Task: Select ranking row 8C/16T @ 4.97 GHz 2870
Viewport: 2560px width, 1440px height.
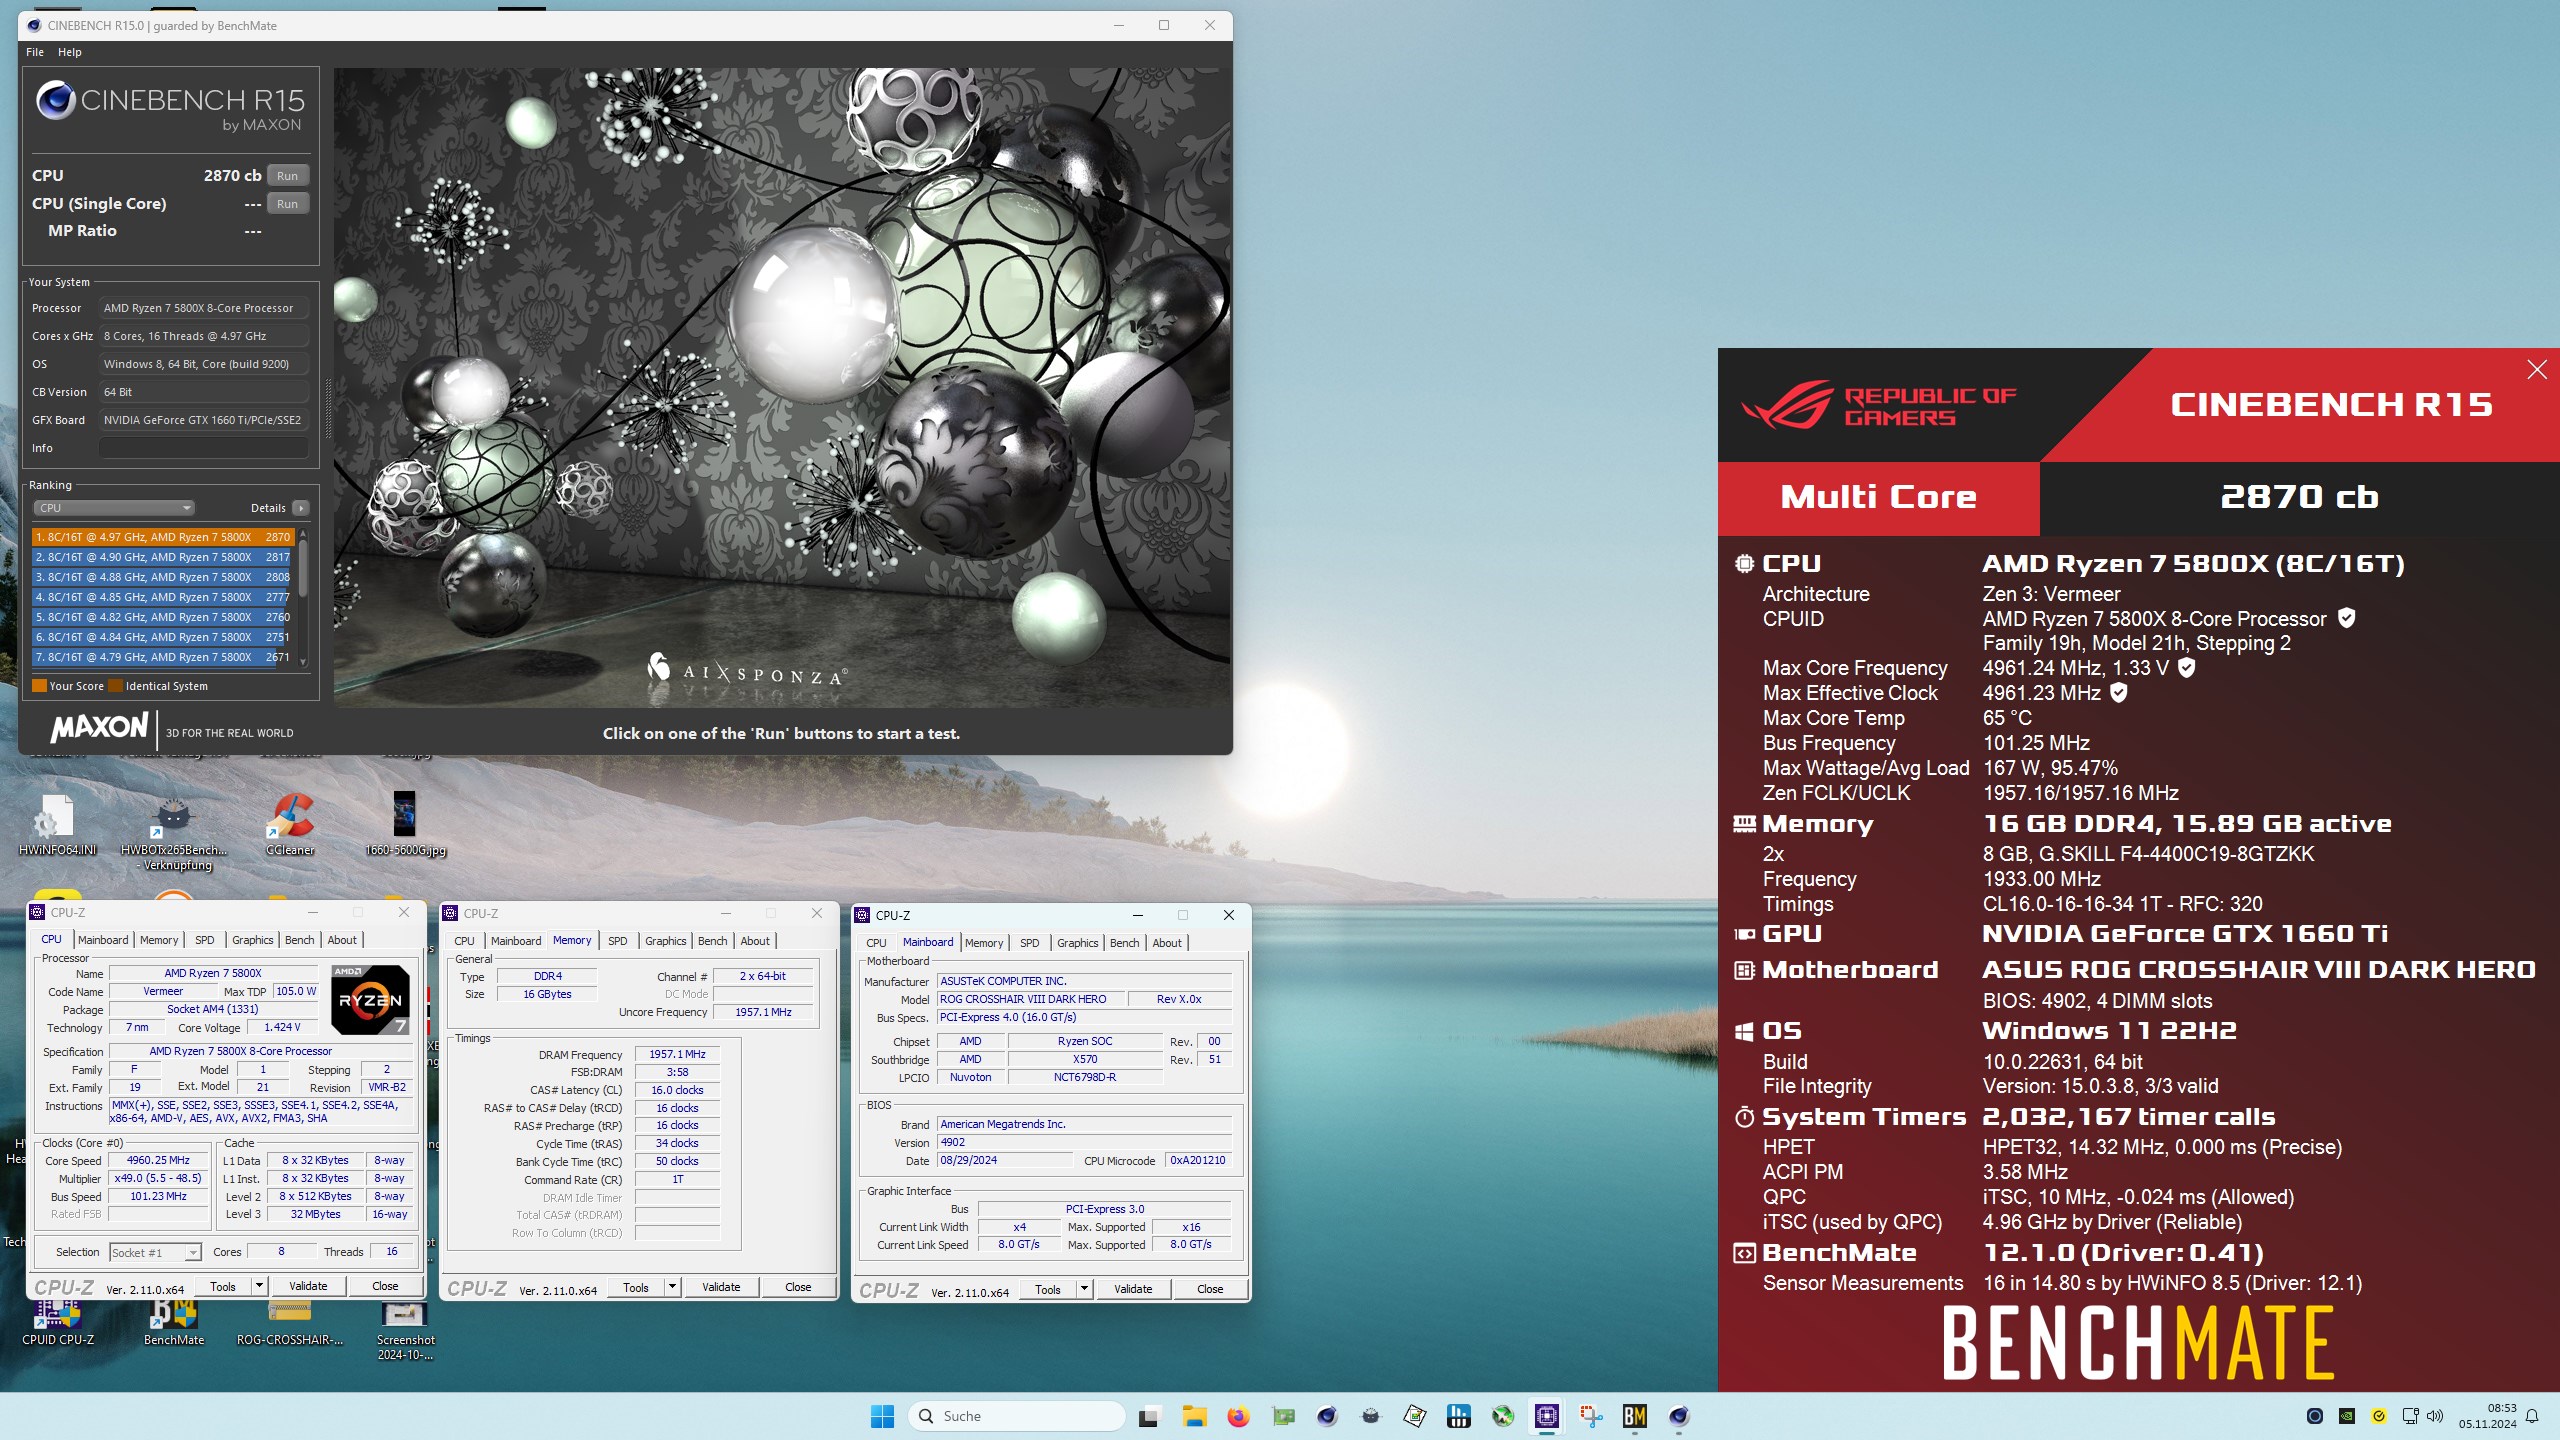Action: coord(163,537)
